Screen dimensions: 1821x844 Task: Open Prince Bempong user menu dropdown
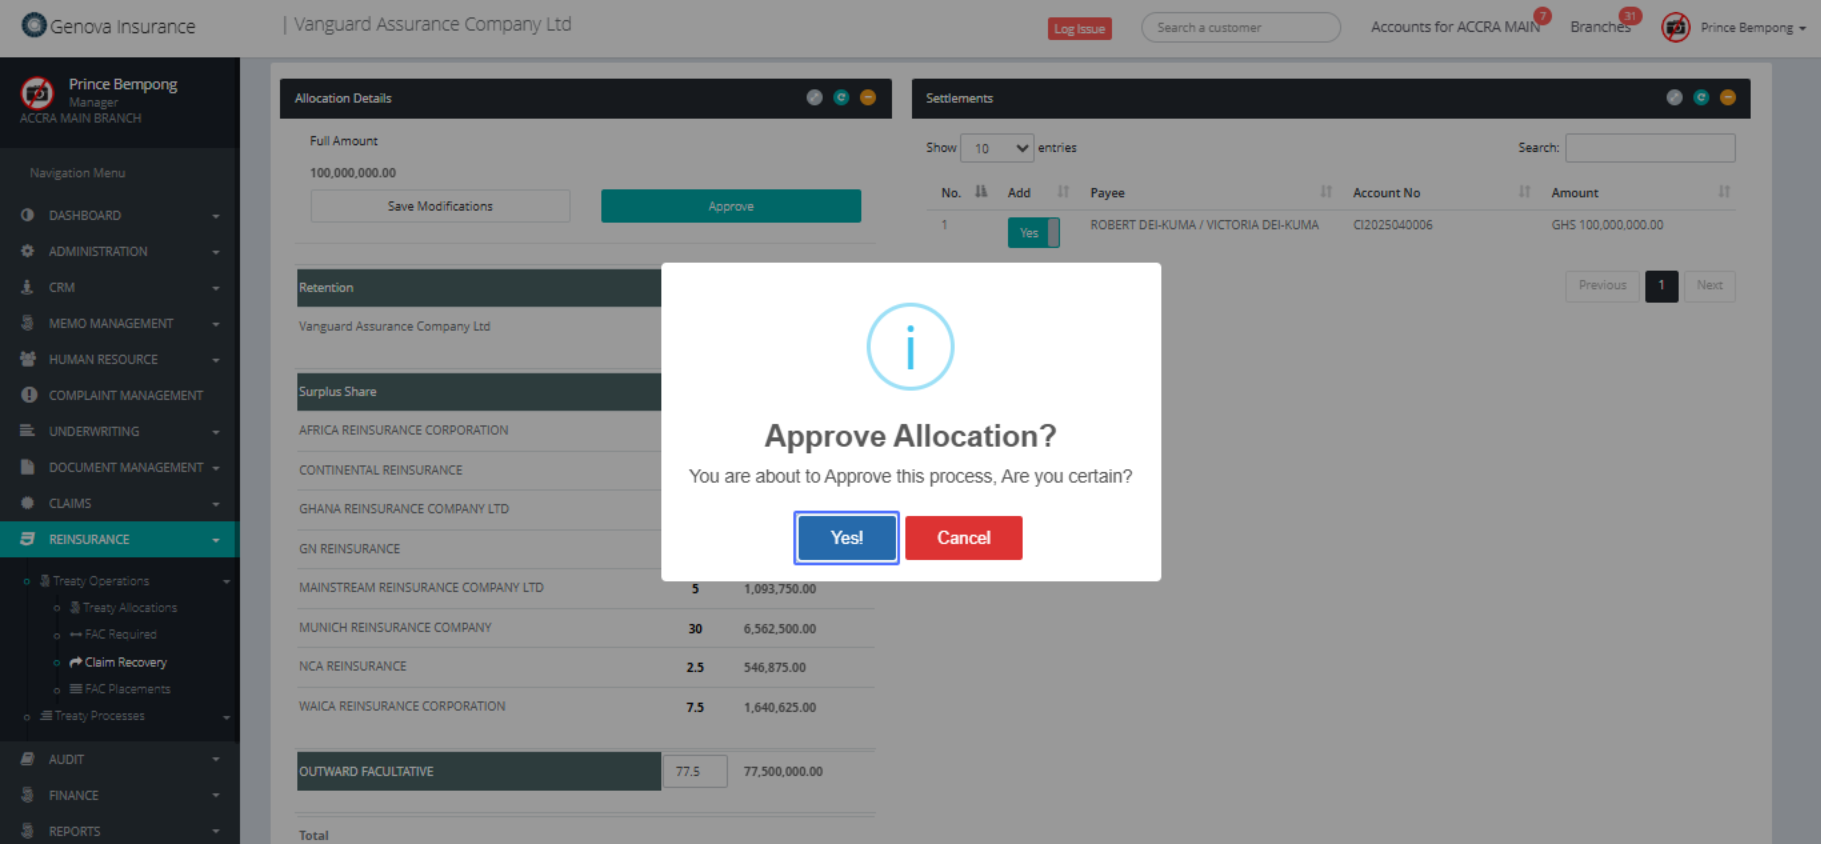1752,28
